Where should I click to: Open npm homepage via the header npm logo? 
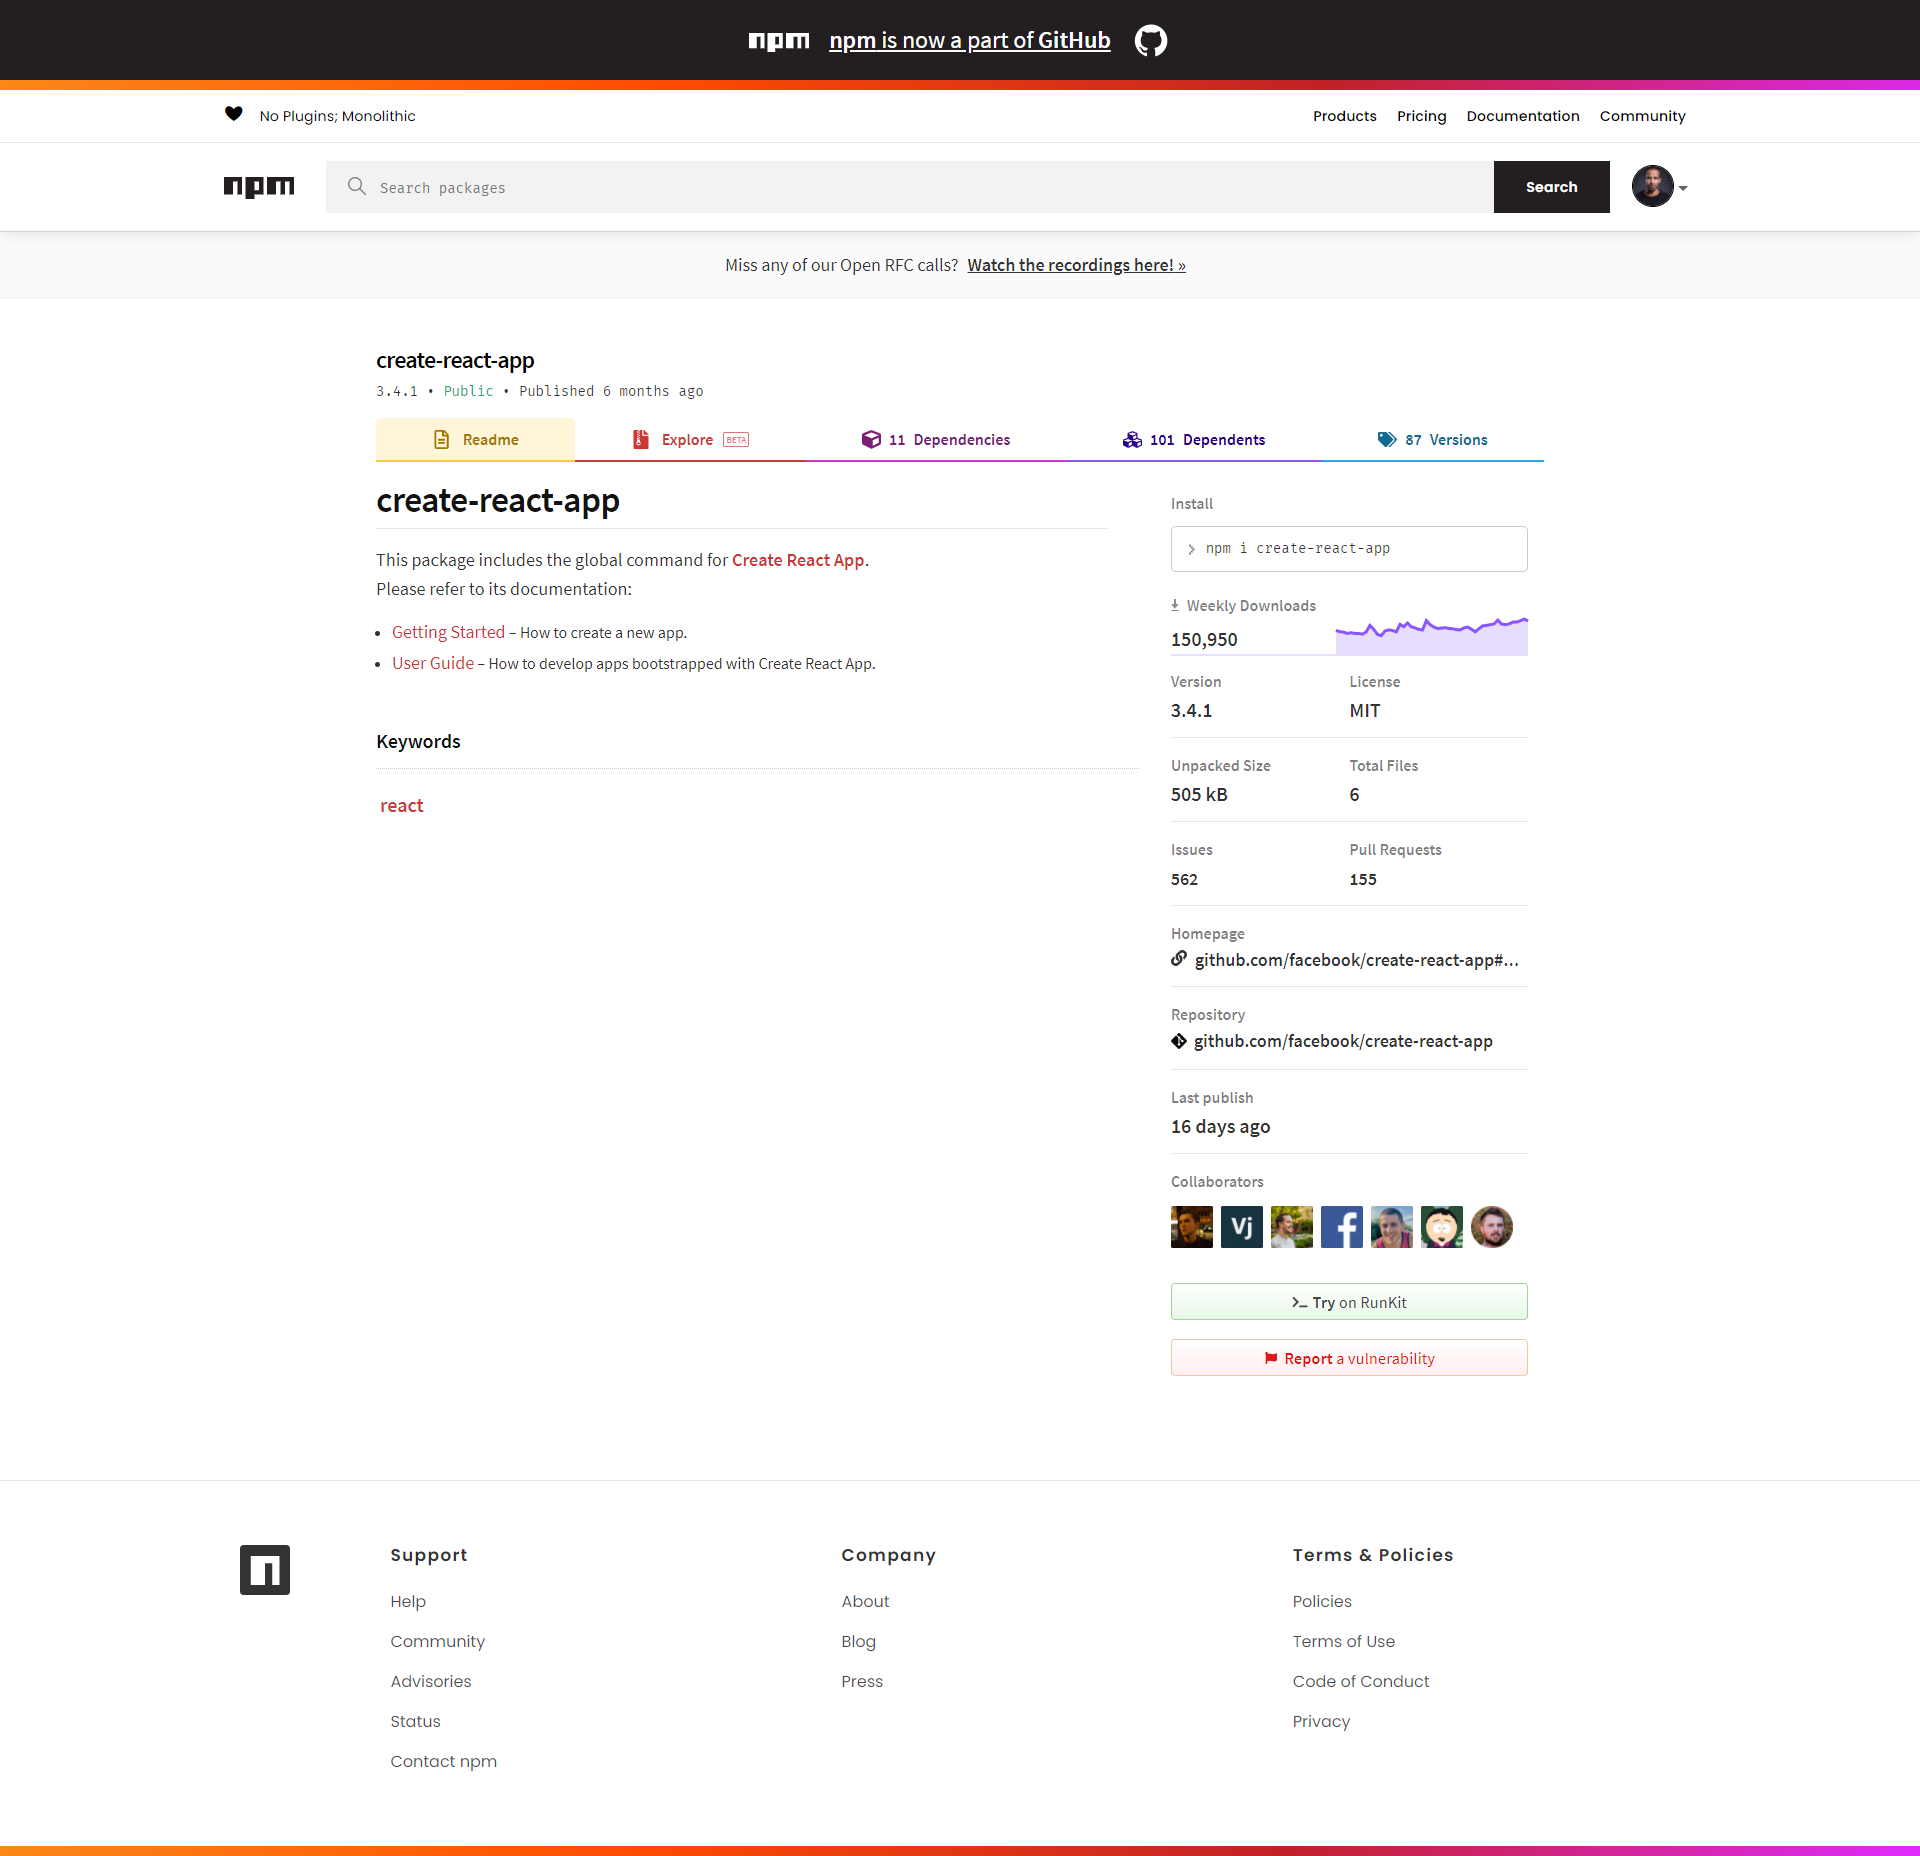[x=259, y=187]
